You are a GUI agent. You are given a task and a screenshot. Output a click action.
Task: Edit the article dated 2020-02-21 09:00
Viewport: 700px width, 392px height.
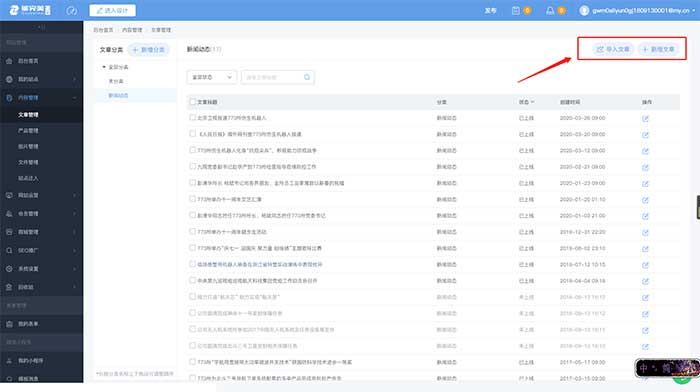coord(645,167)
